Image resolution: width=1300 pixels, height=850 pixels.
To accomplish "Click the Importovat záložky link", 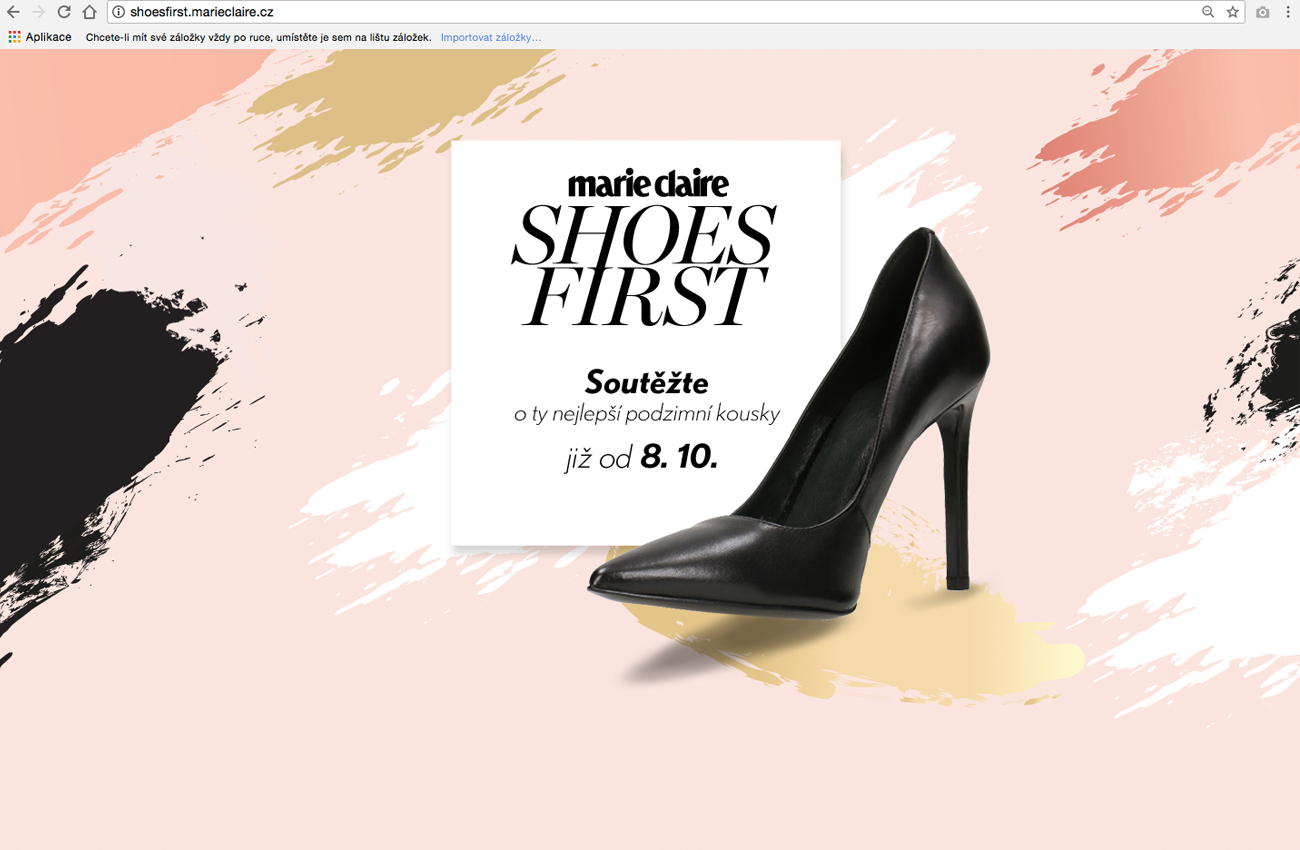I will tap(491, 37).
